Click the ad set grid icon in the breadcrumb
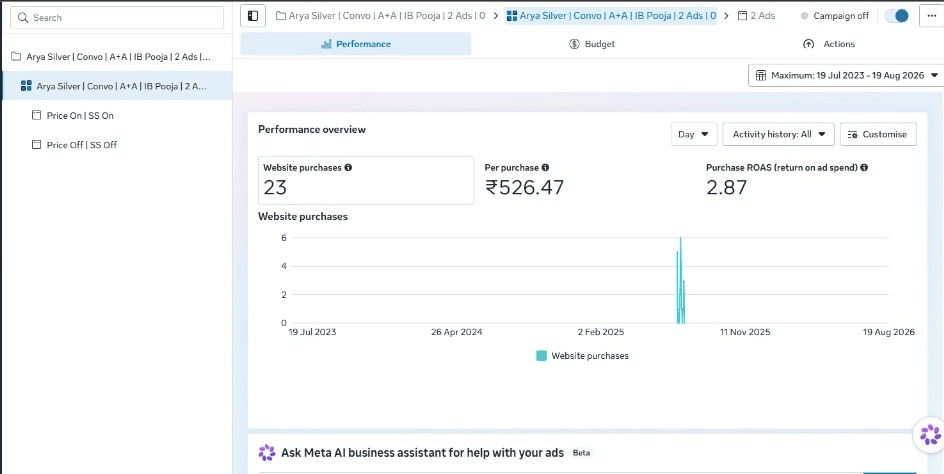 (512, 16)
